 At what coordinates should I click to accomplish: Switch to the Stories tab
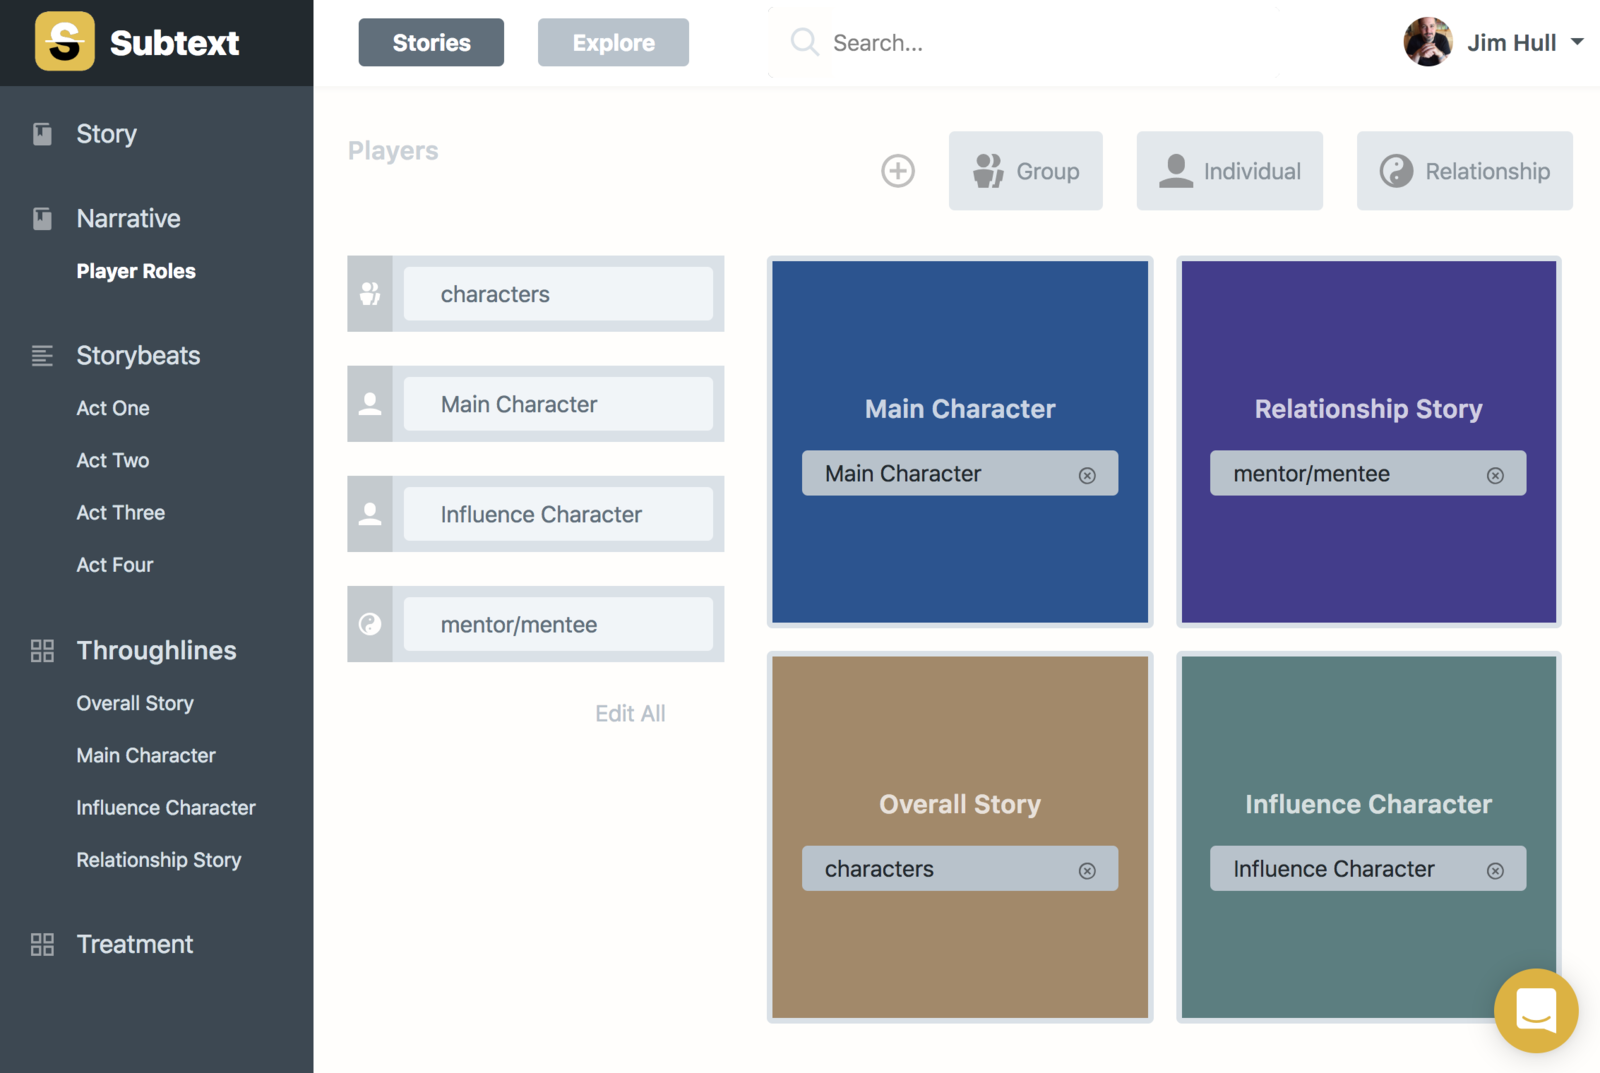pos(431,42)
